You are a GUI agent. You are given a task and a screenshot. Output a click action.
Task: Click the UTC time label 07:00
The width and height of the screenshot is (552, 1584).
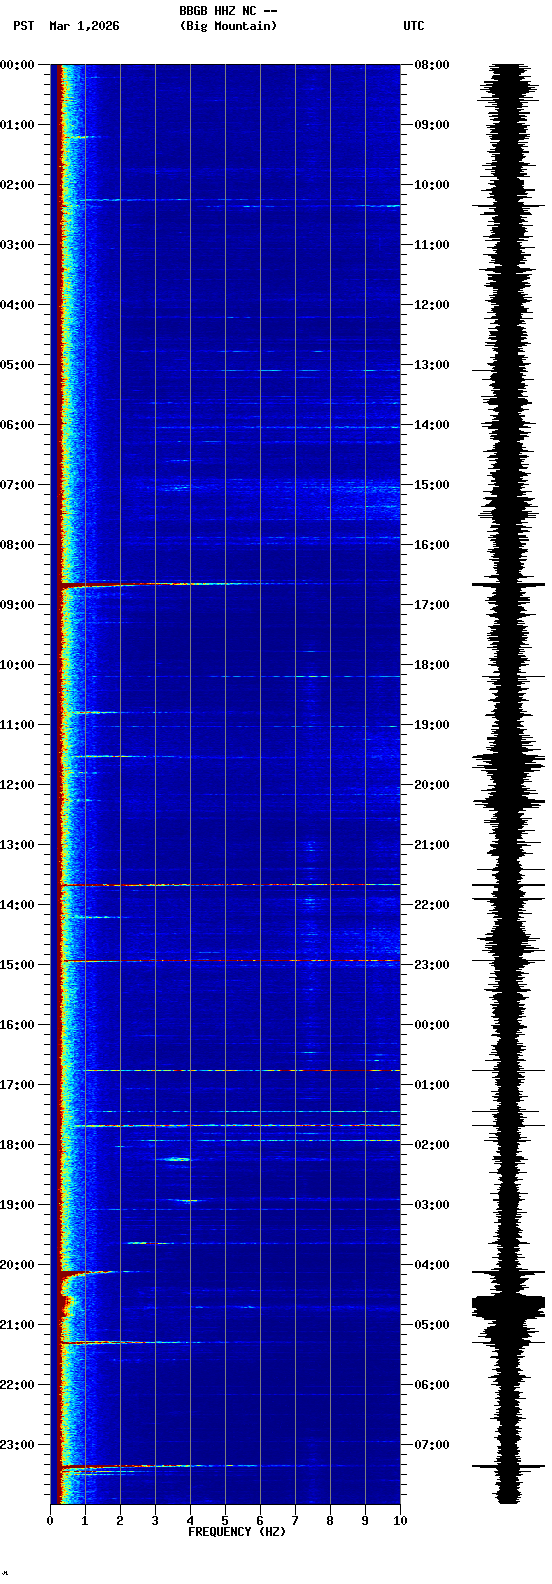pyautogui.click(x=432, y=1445)
